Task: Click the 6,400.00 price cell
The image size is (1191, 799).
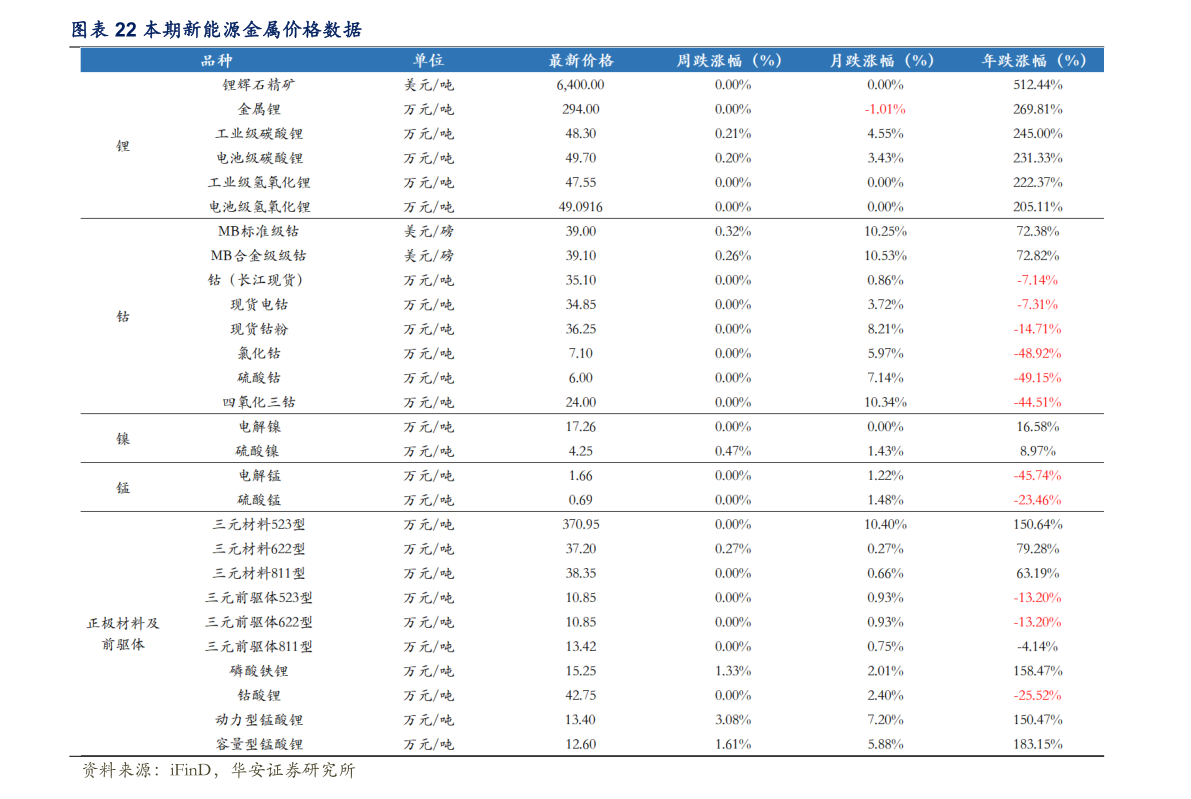Action: tap(580, 85)
